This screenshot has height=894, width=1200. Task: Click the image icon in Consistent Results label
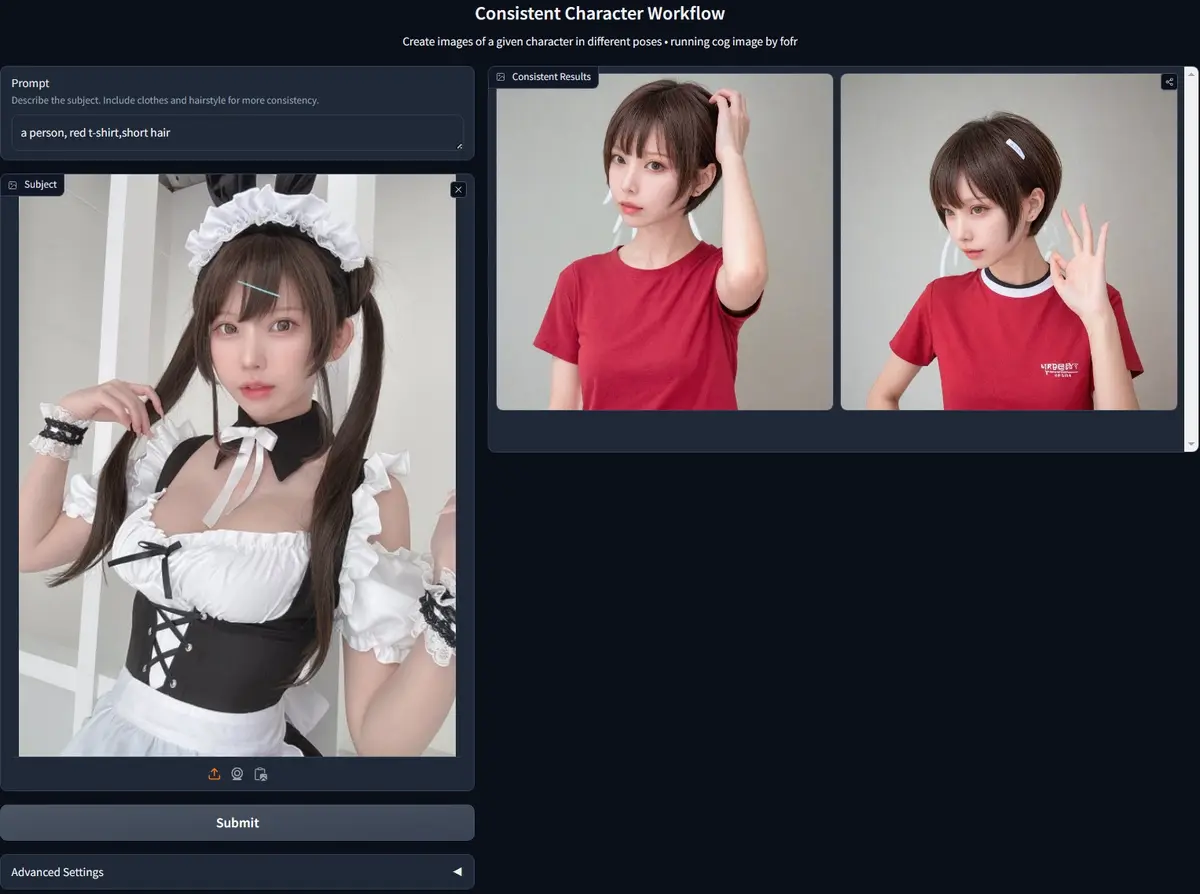coord(501,77)
